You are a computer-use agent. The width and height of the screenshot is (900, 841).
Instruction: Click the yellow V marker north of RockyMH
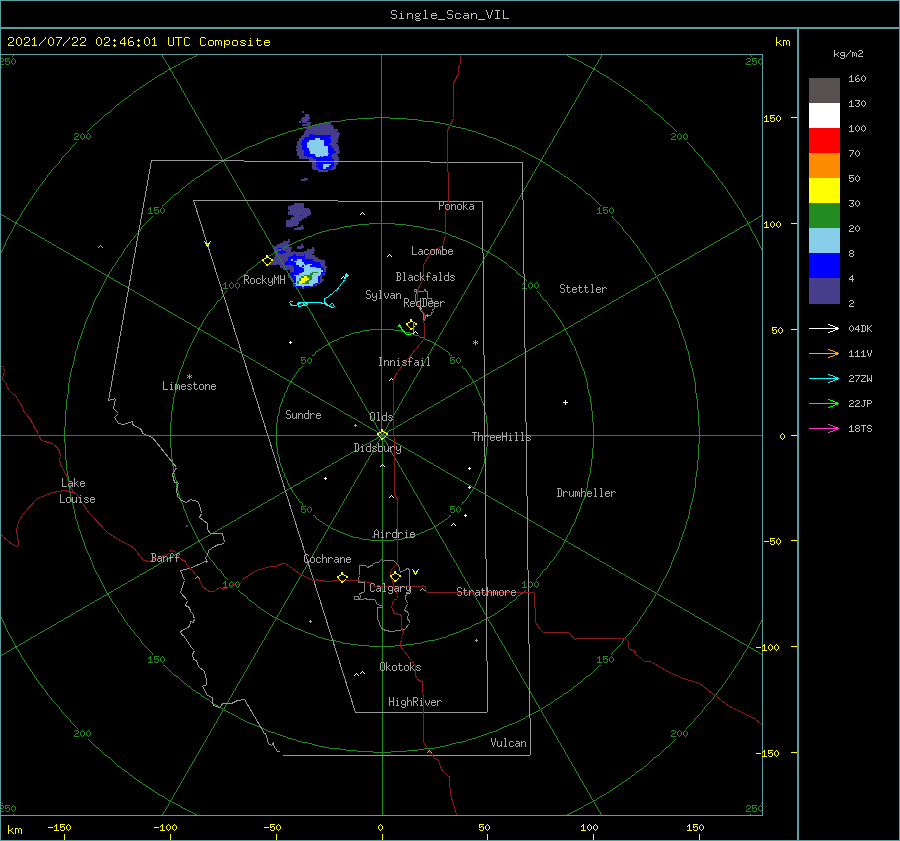tap(208, 244)
